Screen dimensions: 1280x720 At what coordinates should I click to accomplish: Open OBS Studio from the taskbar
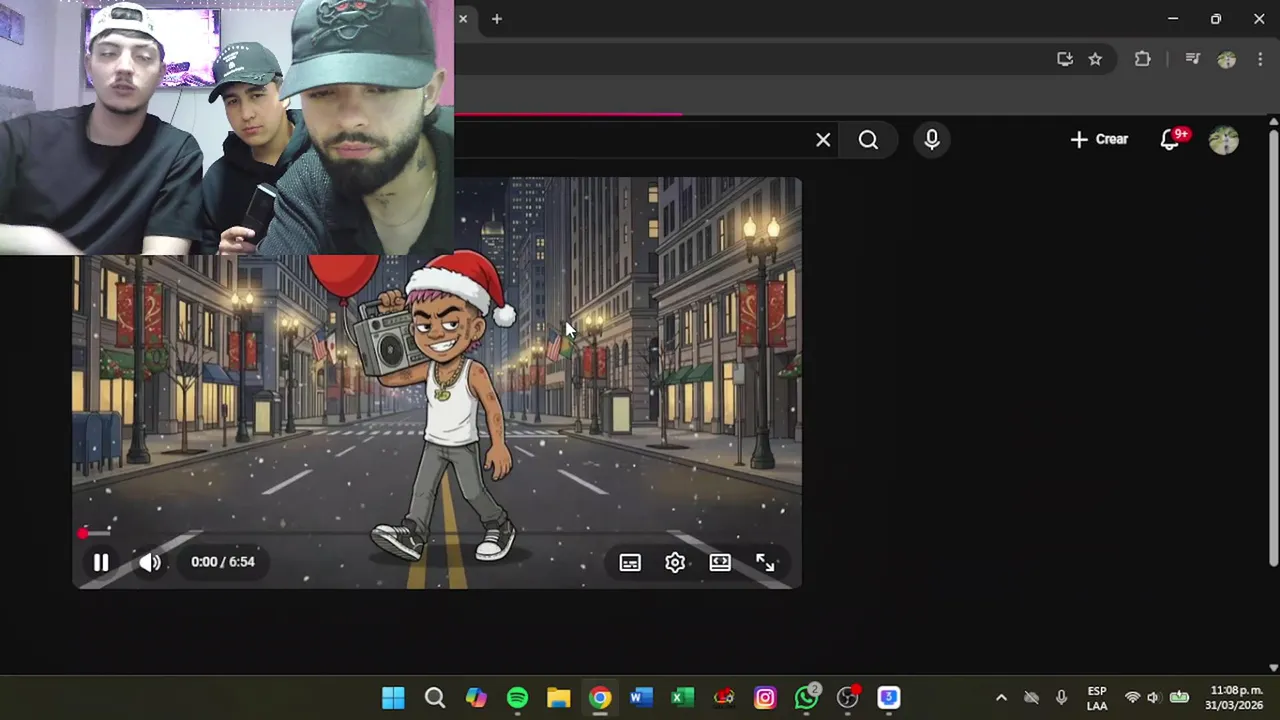pyautogui.click(x=848, y=698)
